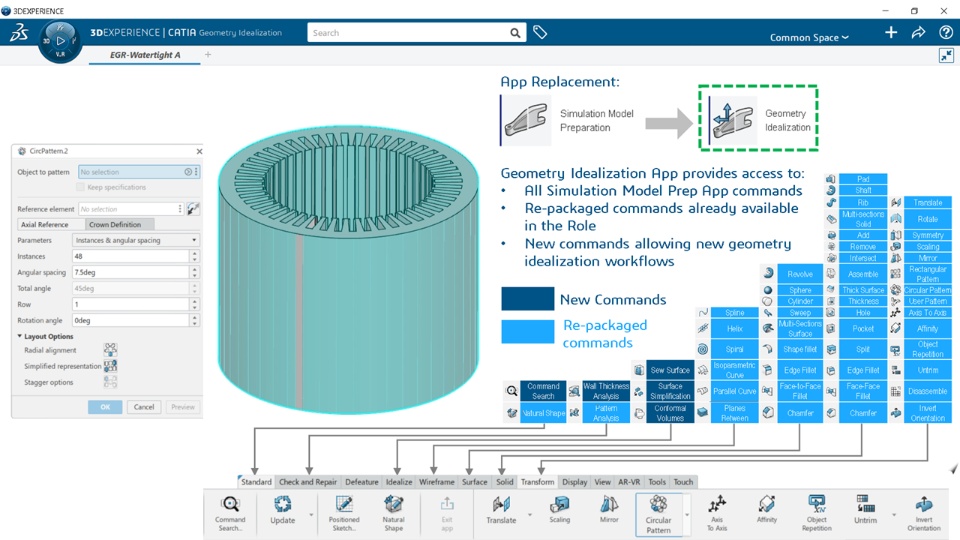Open the Parameters dropdown
This screenshot has width=960, height=540.
pyautogui.click(x=135, y=240)
